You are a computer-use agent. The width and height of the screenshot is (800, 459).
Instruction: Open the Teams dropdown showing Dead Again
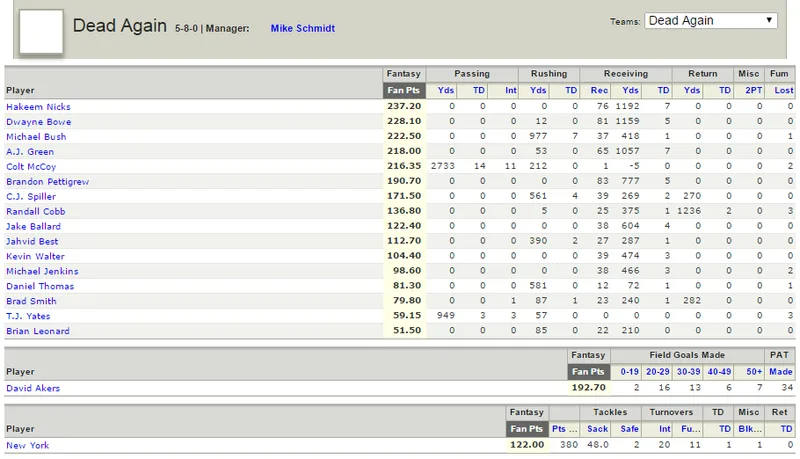(710, 20)
